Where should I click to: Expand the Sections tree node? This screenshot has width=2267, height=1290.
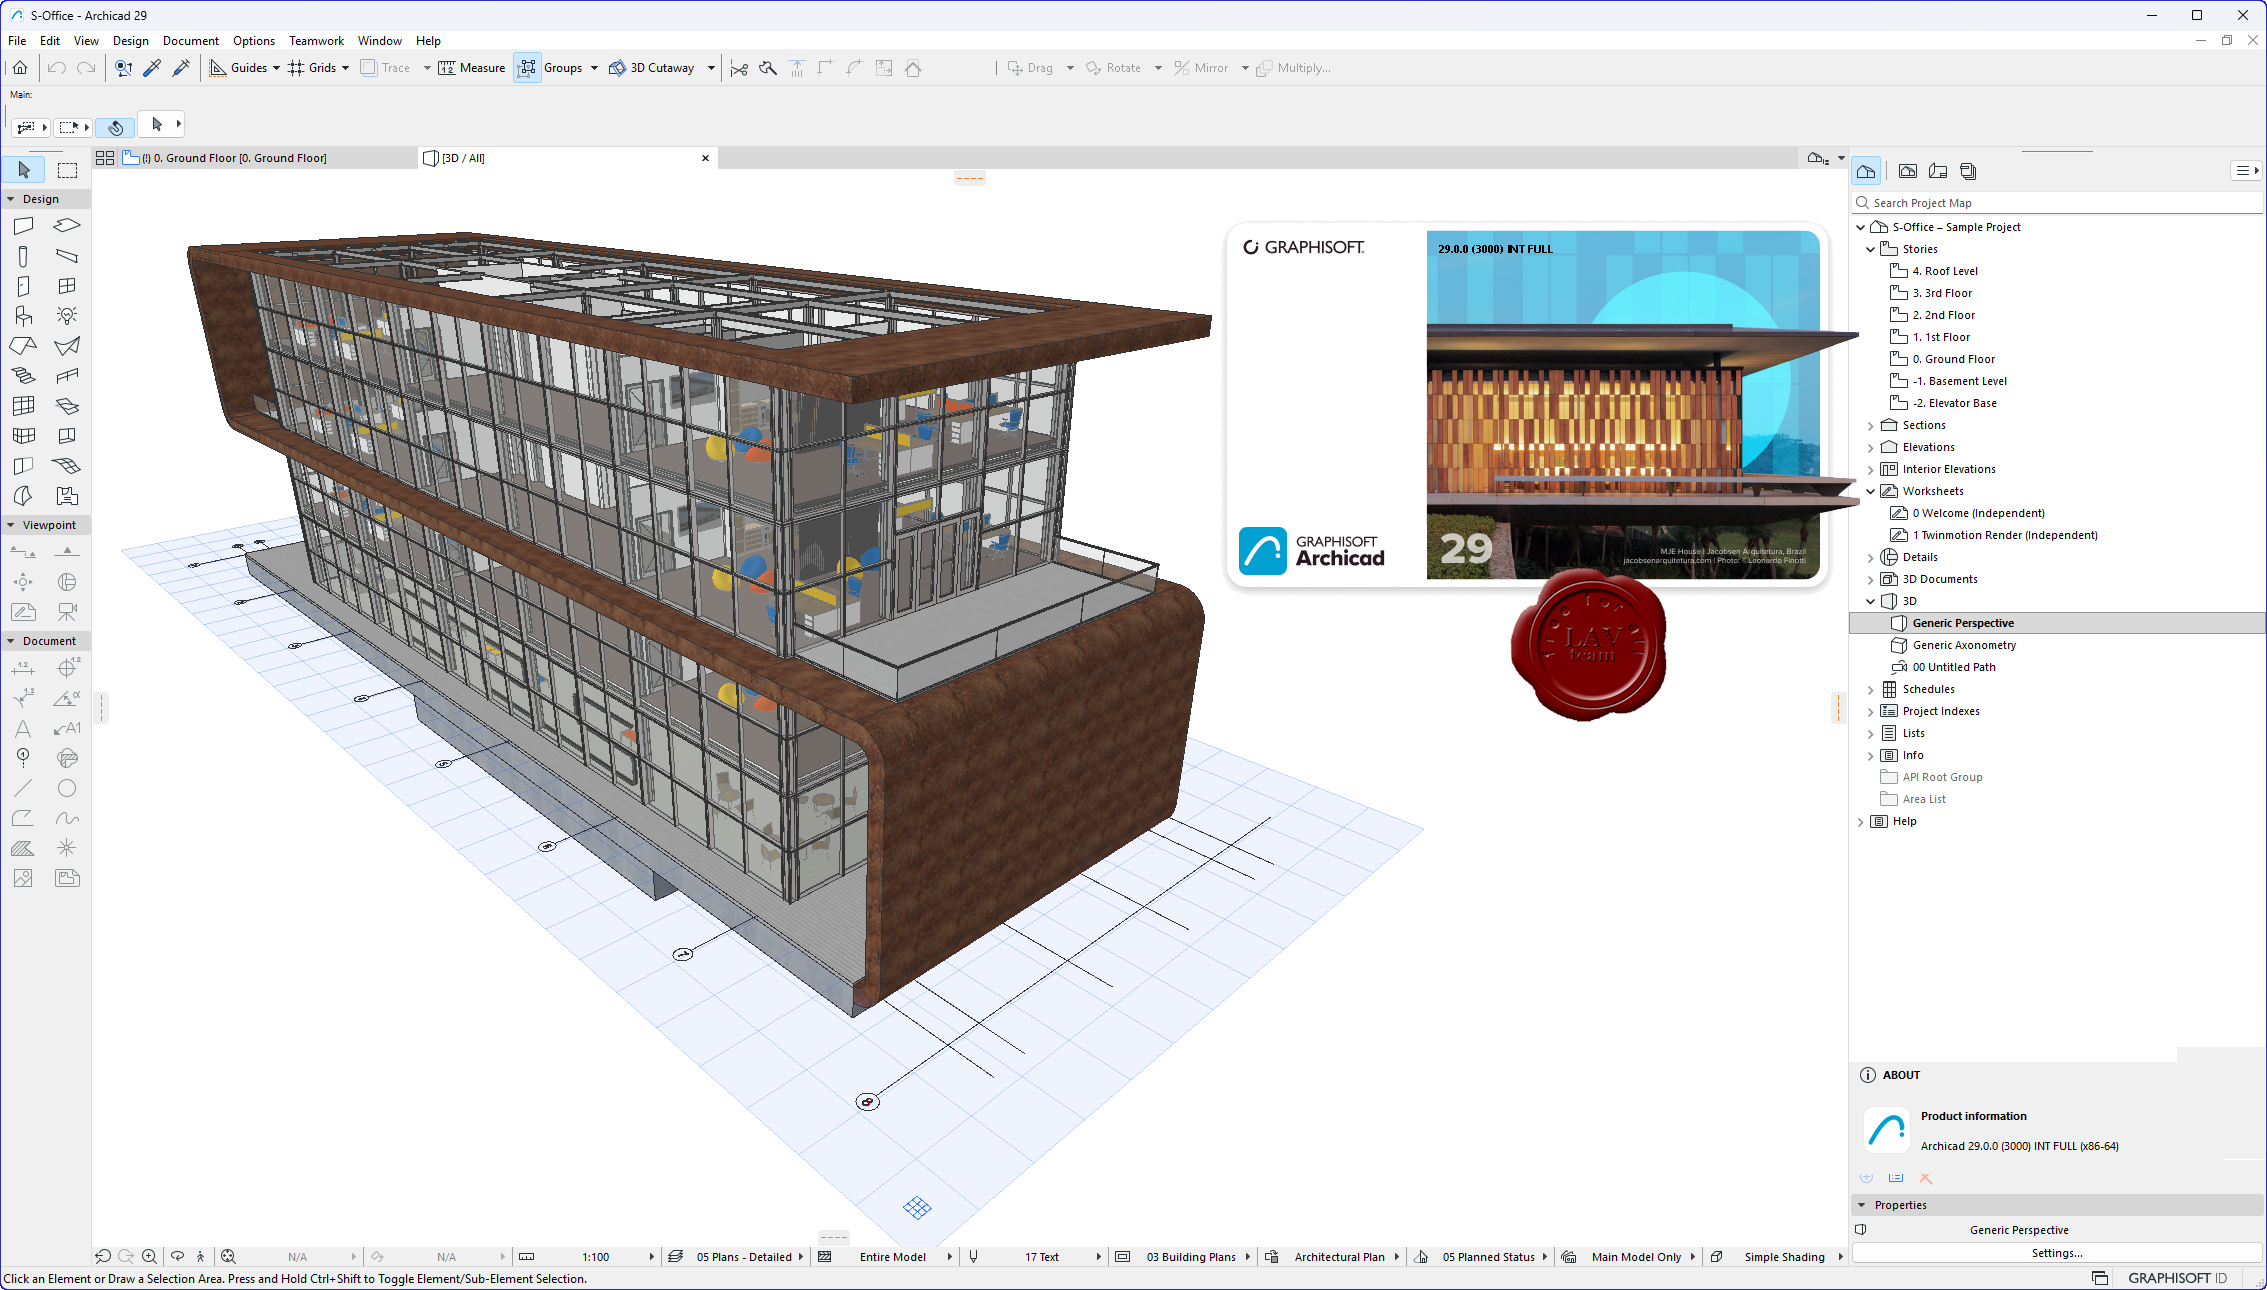pyautogui.click(x=1871, y=426)
